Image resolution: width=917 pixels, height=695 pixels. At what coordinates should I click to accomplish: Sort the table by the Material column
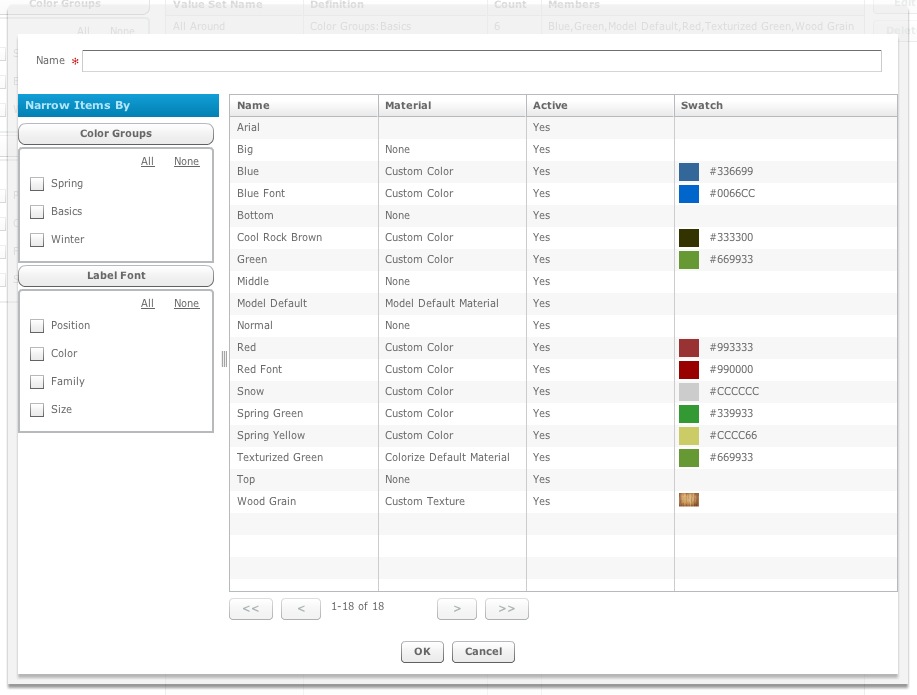[x=403, y=105]
